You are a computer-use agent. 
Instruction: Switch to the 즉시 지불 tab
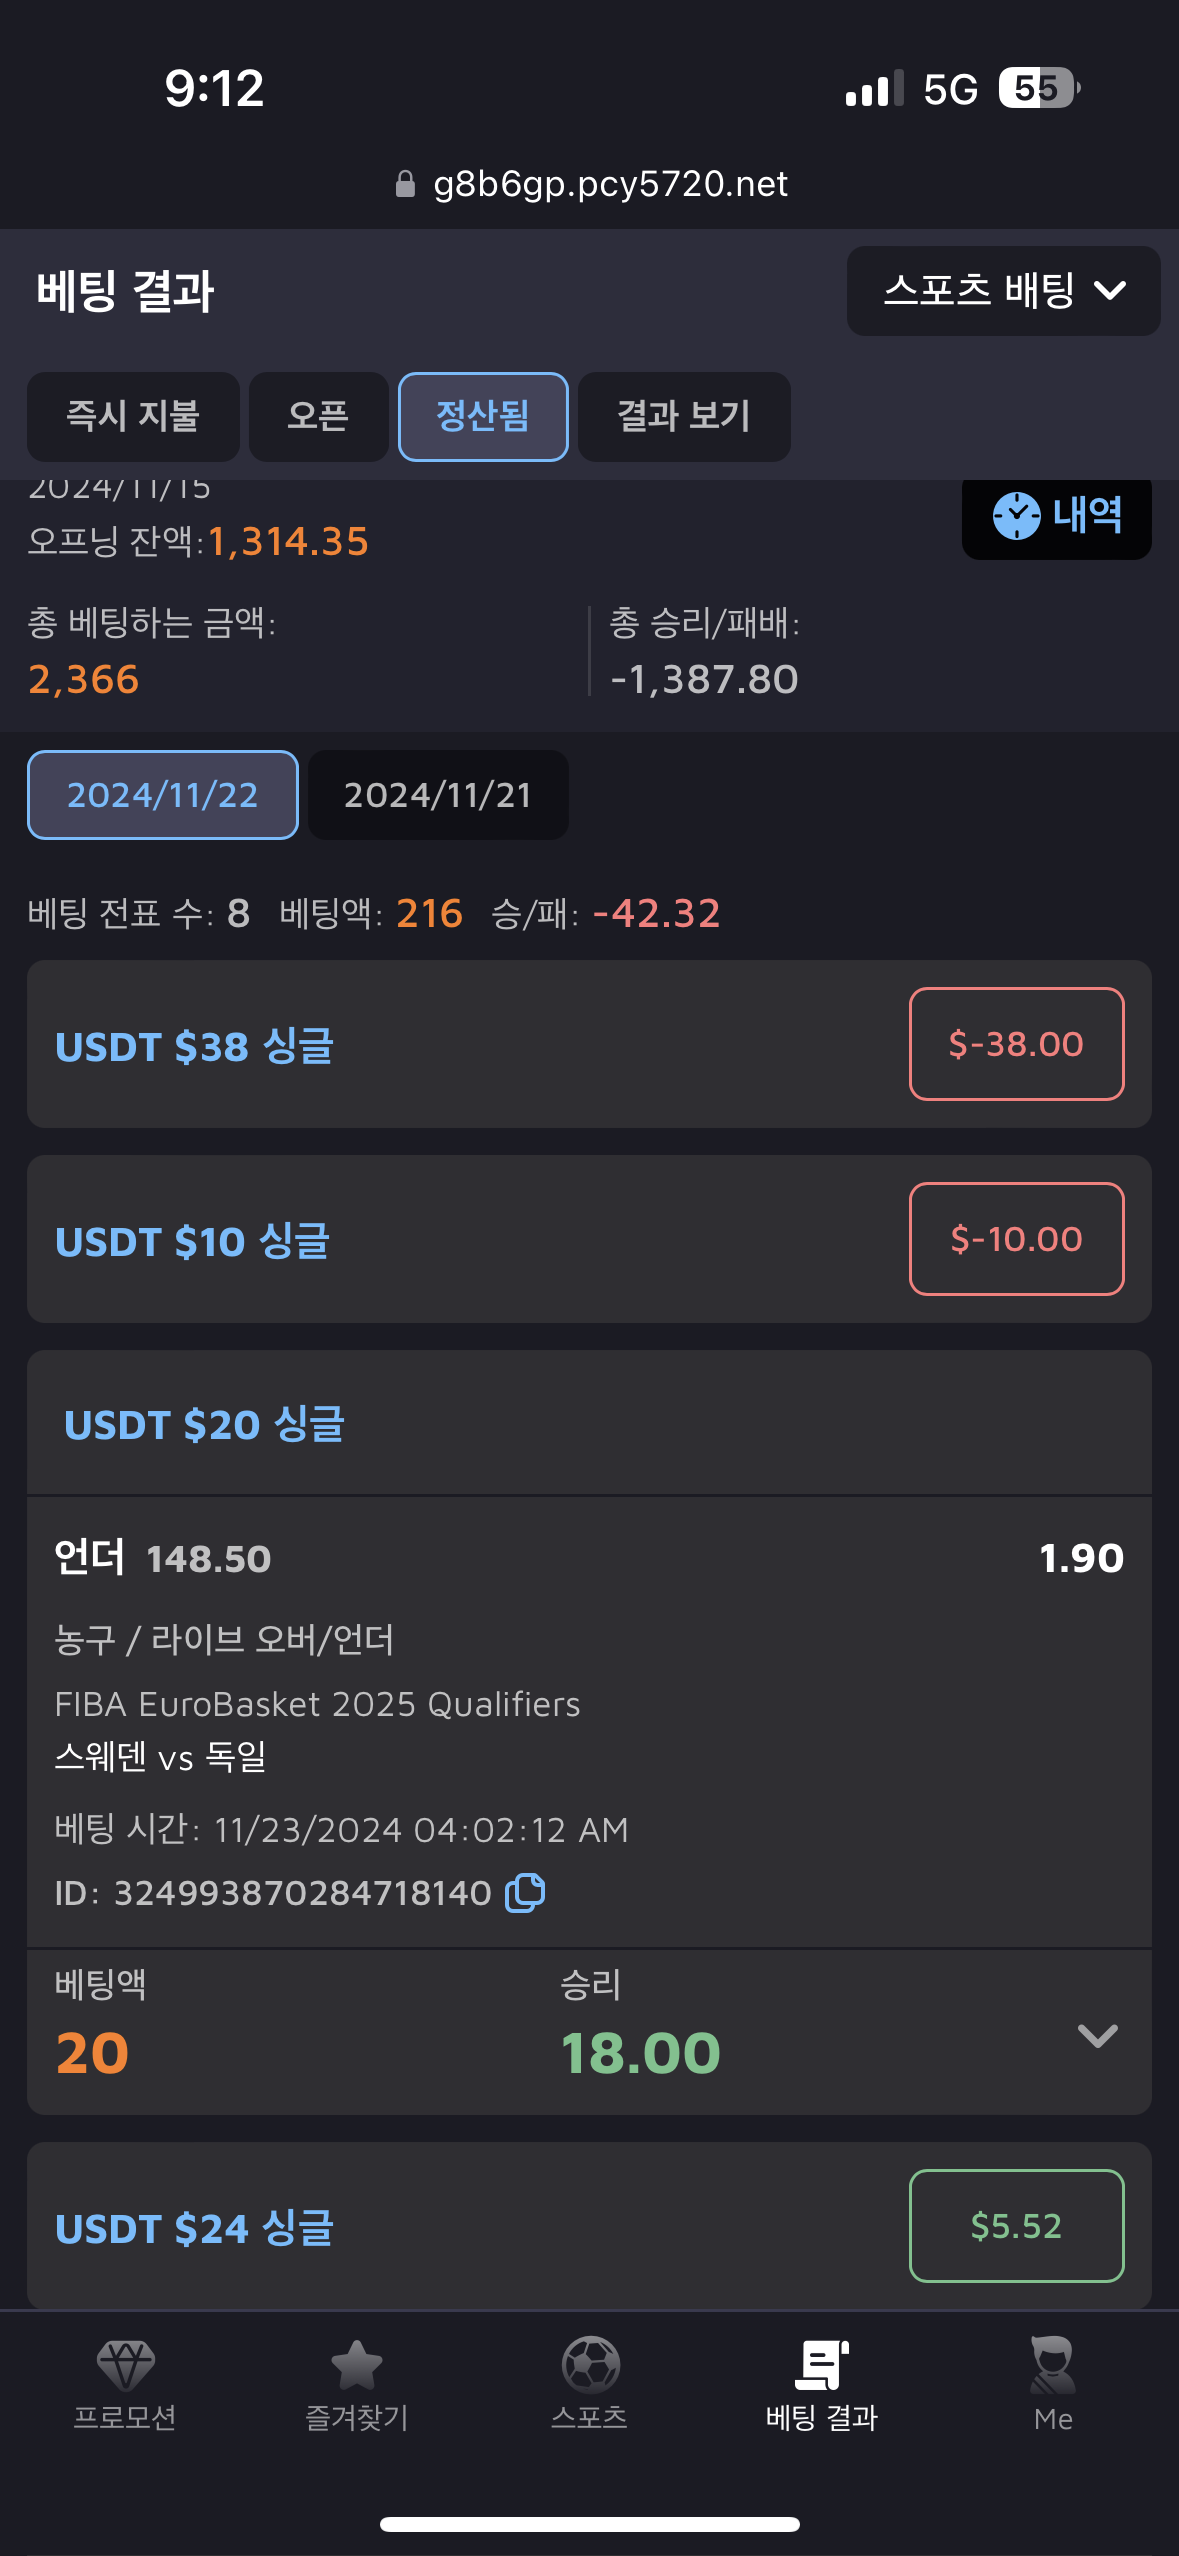(133, 416)
